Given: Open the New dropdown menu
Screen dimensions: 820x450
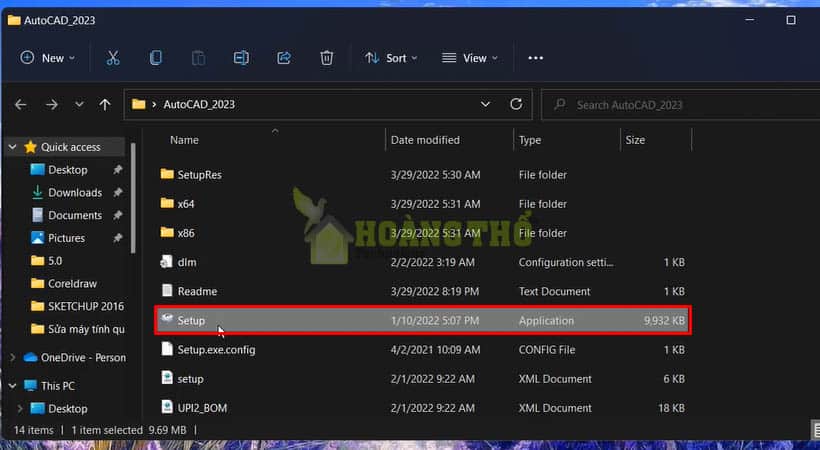Looking at the screenshot, I should pos(48,58).
